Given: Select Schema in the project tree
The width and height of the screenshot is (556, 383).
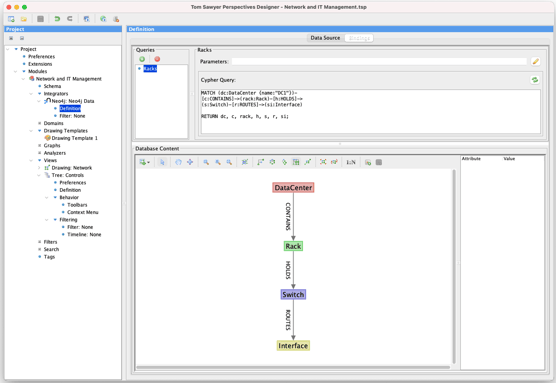Looking at the screenshot, I should 52,86.
